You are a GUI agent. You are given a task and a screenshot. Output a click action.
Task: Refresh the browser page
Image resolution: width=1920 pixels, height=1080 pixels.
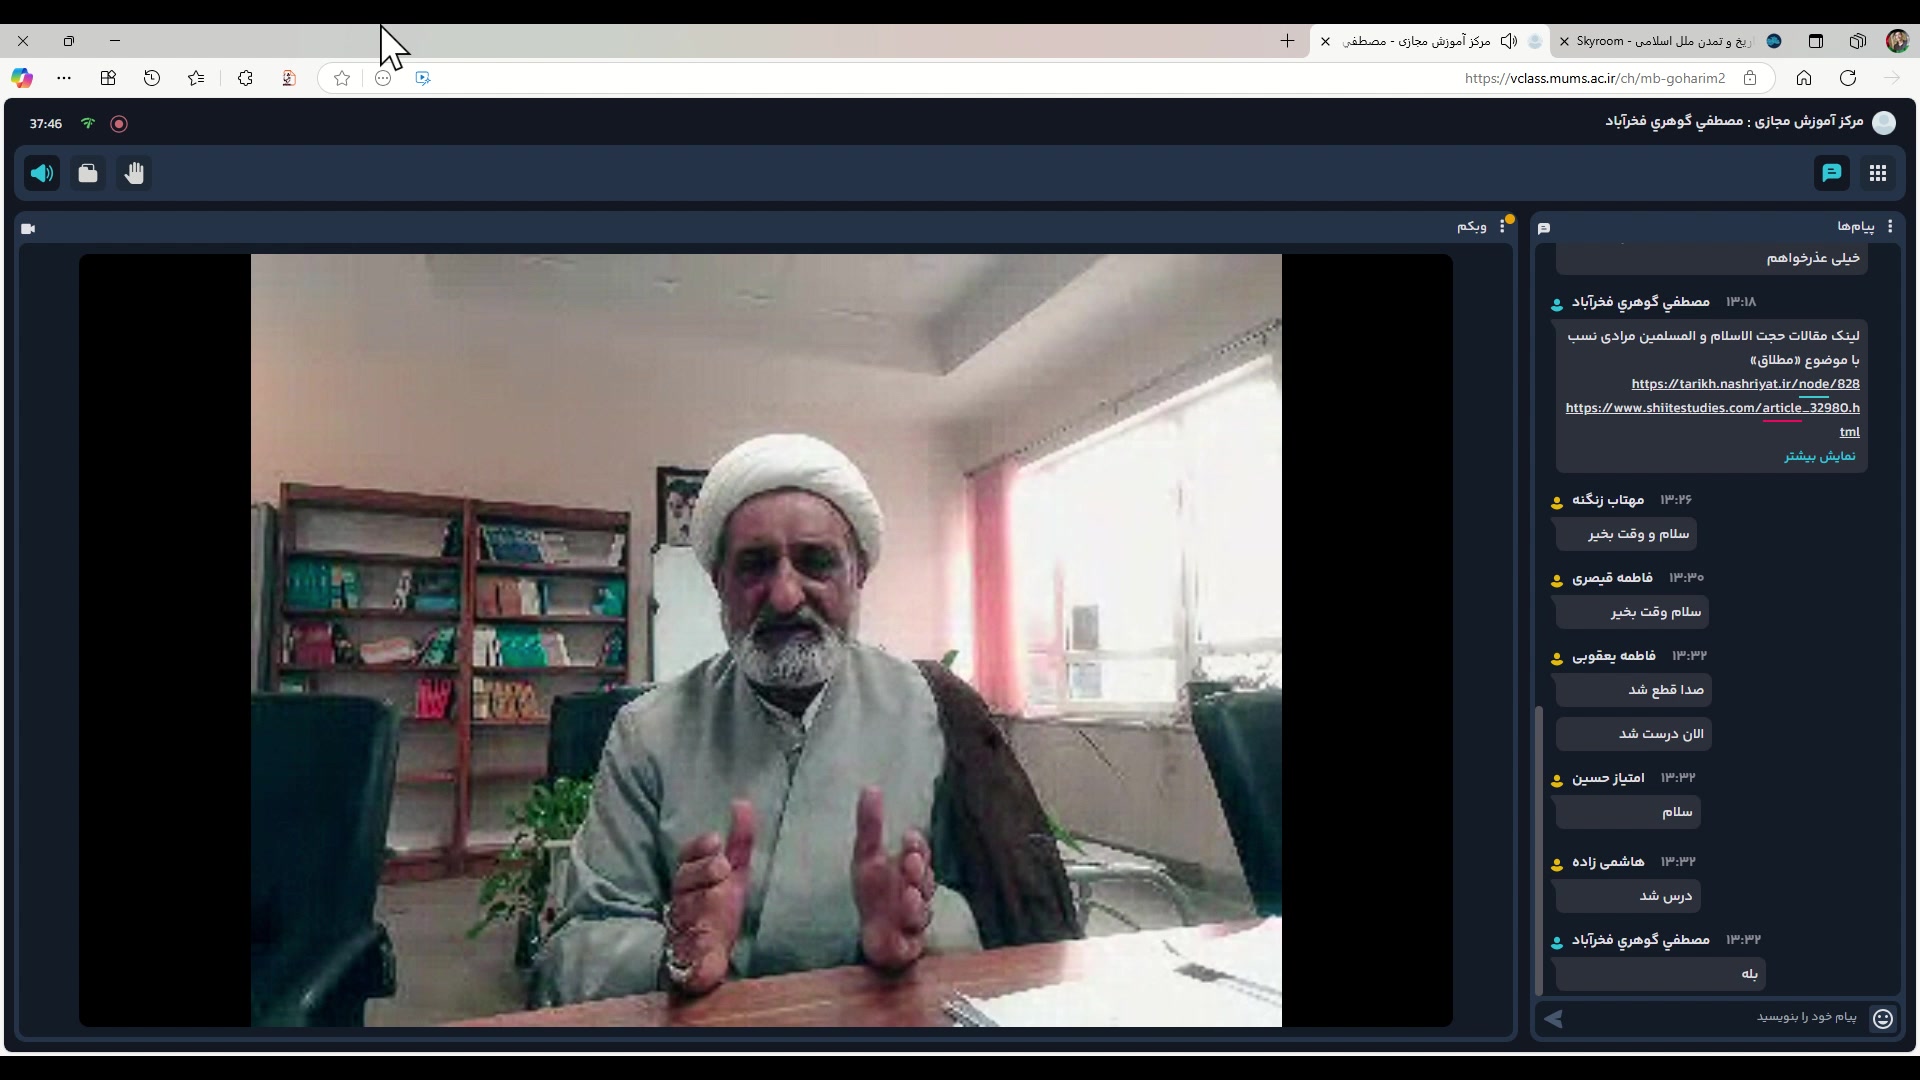click(x=1847, y=78)
